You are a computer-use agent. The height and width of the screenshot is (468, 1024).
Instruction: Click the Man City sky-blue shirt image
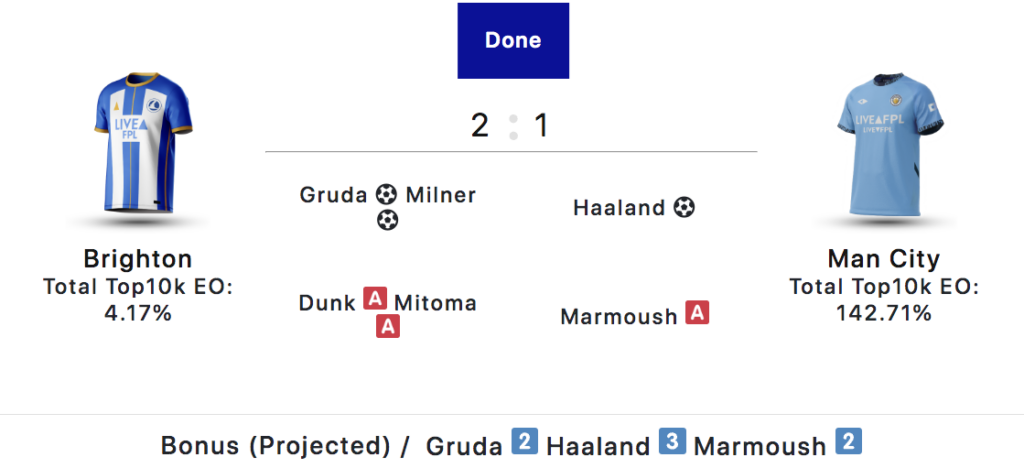883,151
